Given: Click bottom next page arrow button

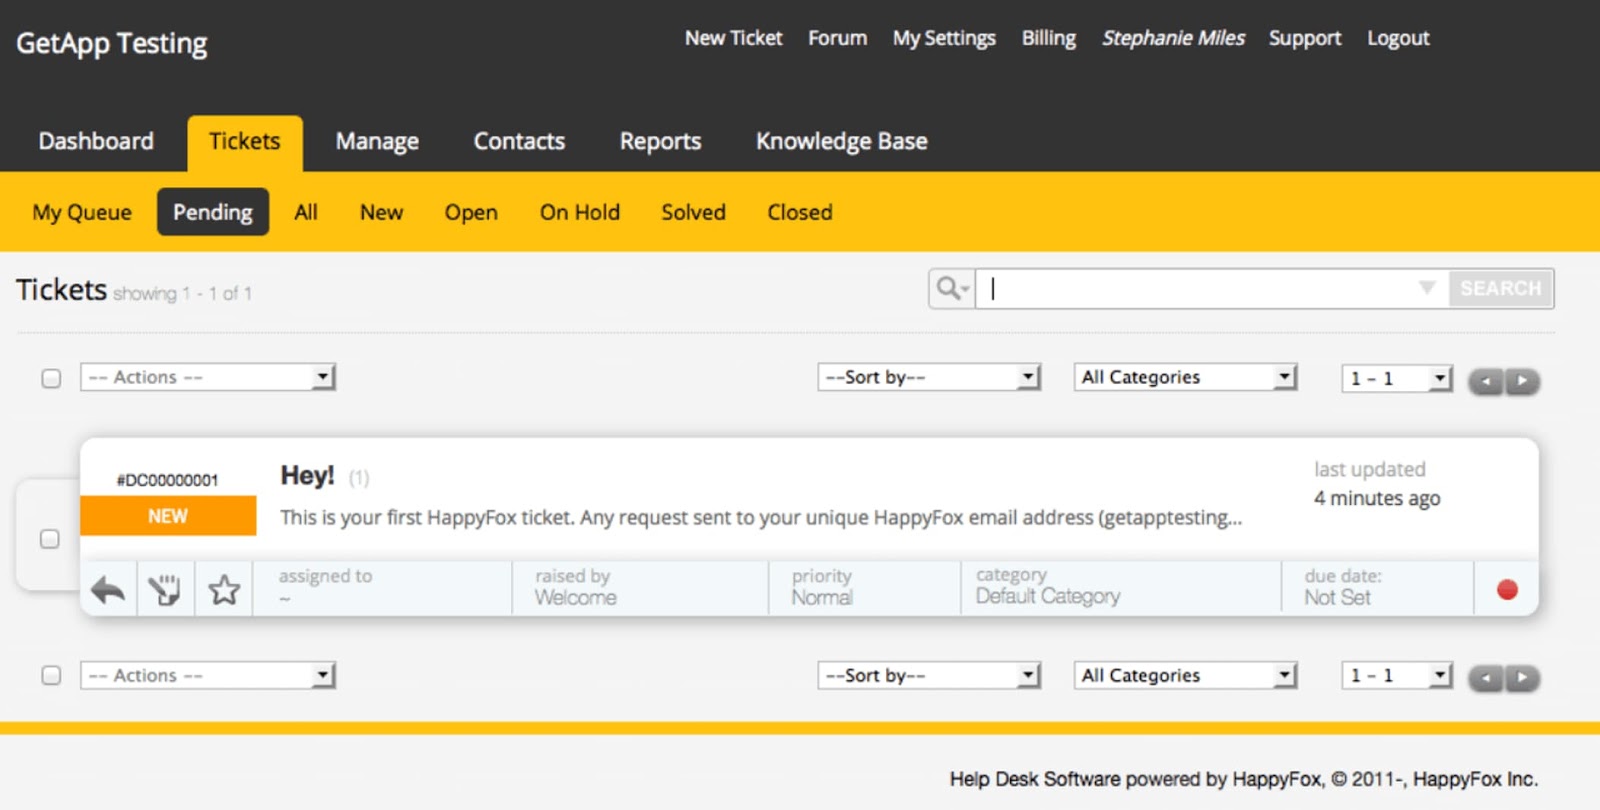Looking at the screenshot, I should tap(1522, 678).
